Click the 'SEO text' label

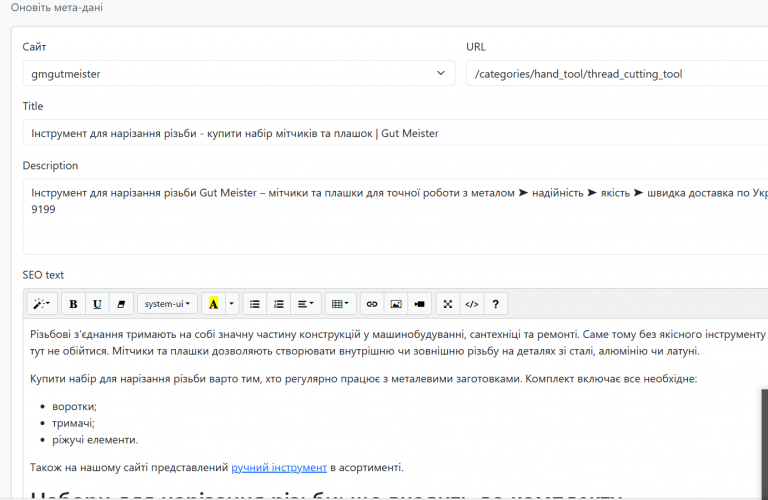click(43, 275)
